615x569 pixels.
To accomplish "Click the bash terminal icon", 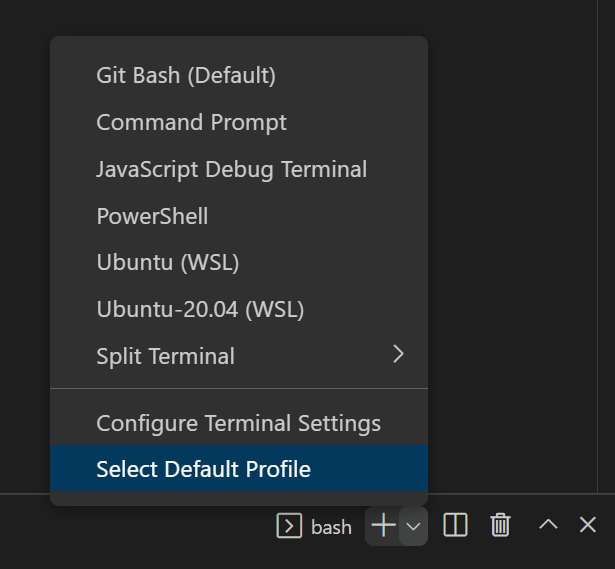I will coord(289,525).
